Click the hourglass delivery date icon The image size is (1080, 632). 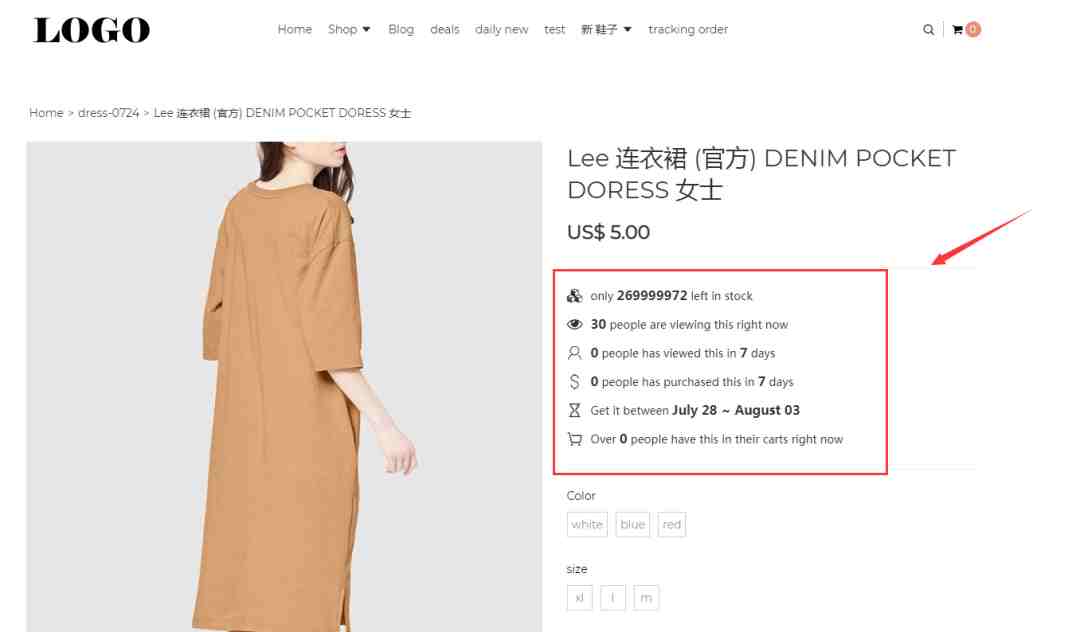[574, 410]
